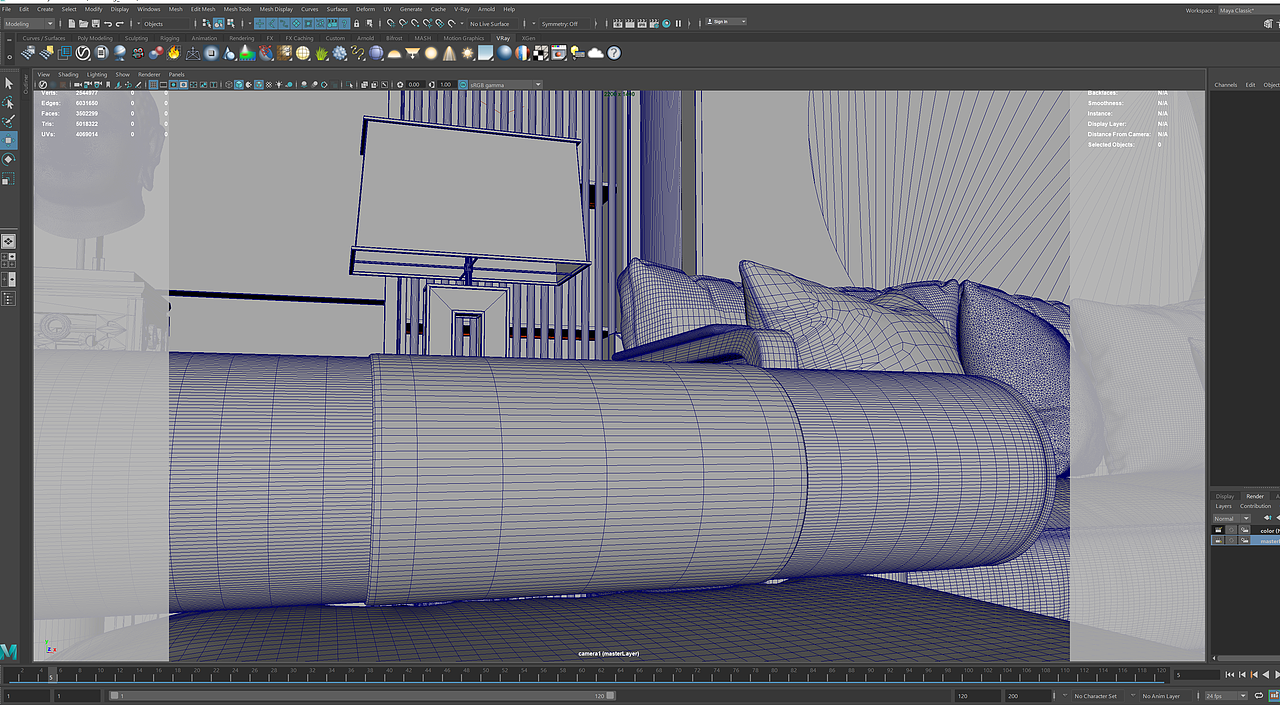The width and height of the screenshot is (1280, 705).
Task: Choose the Lasso select tool
Action: click(x=9, y=102)
